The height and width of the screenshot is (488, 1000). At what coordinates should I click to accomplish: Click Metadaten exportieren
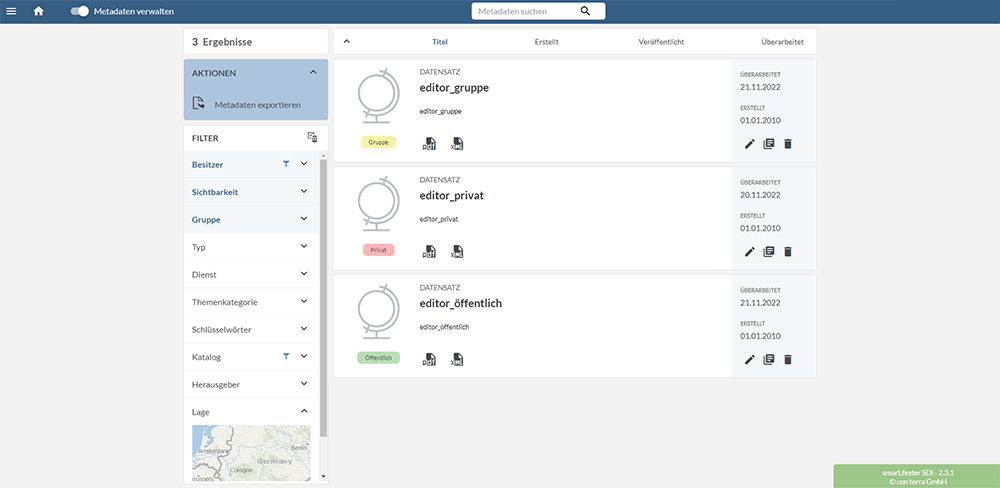pyautogui.click(x=256, y=104)
